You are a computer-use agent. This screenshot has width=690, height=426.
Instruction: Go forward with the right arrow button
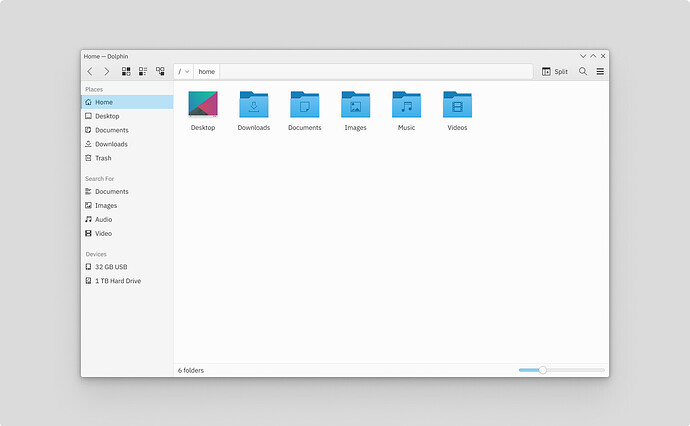pyautogui.click(x=107, y=72)
